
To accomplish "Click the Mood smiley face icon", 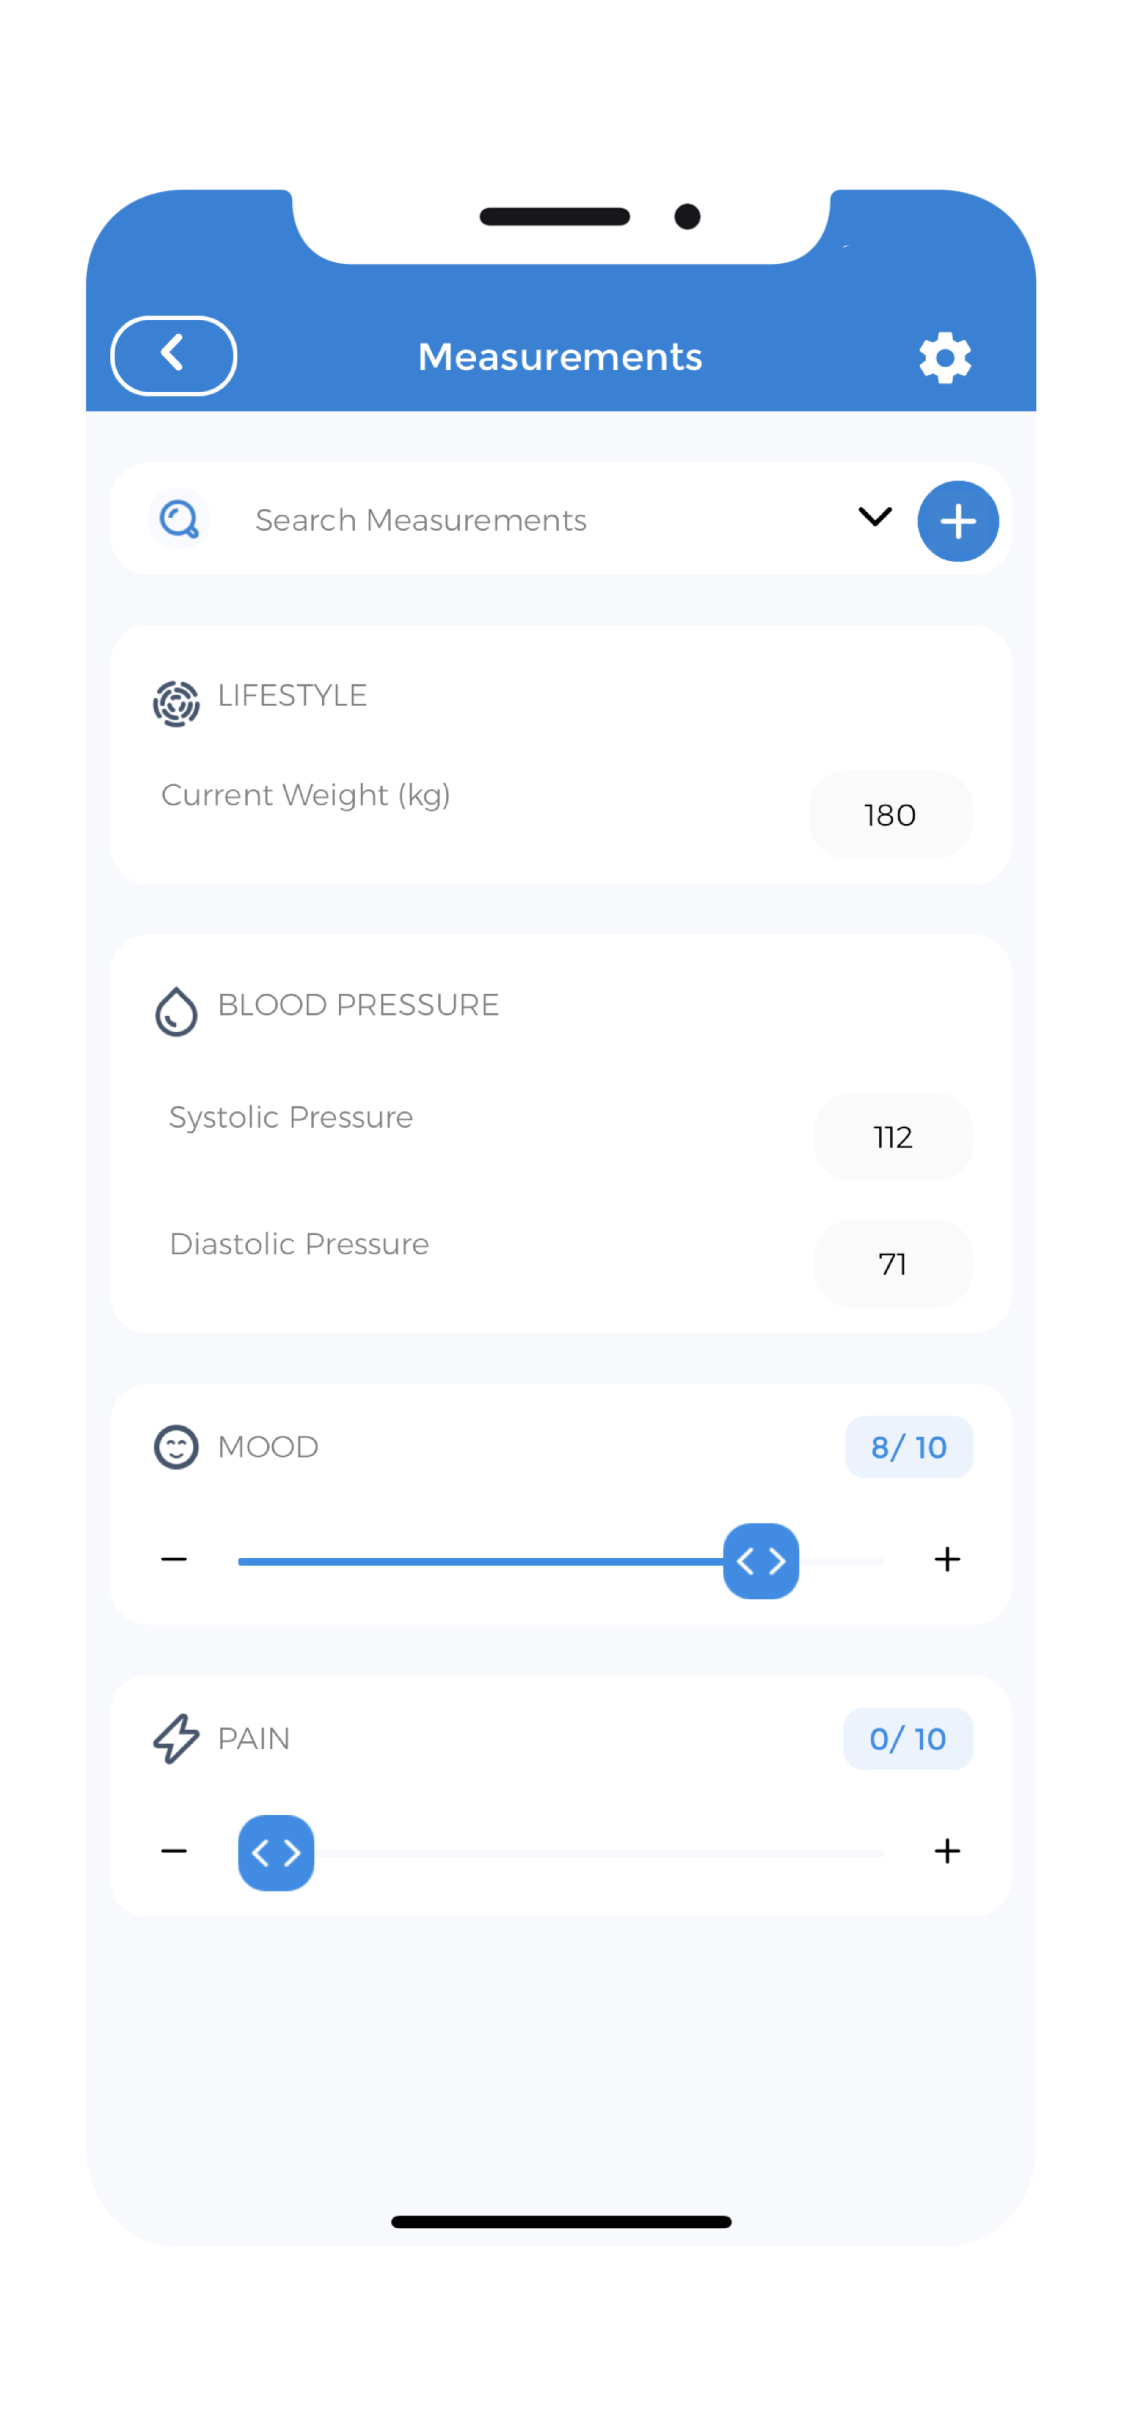I will (x=176, y=1446).
